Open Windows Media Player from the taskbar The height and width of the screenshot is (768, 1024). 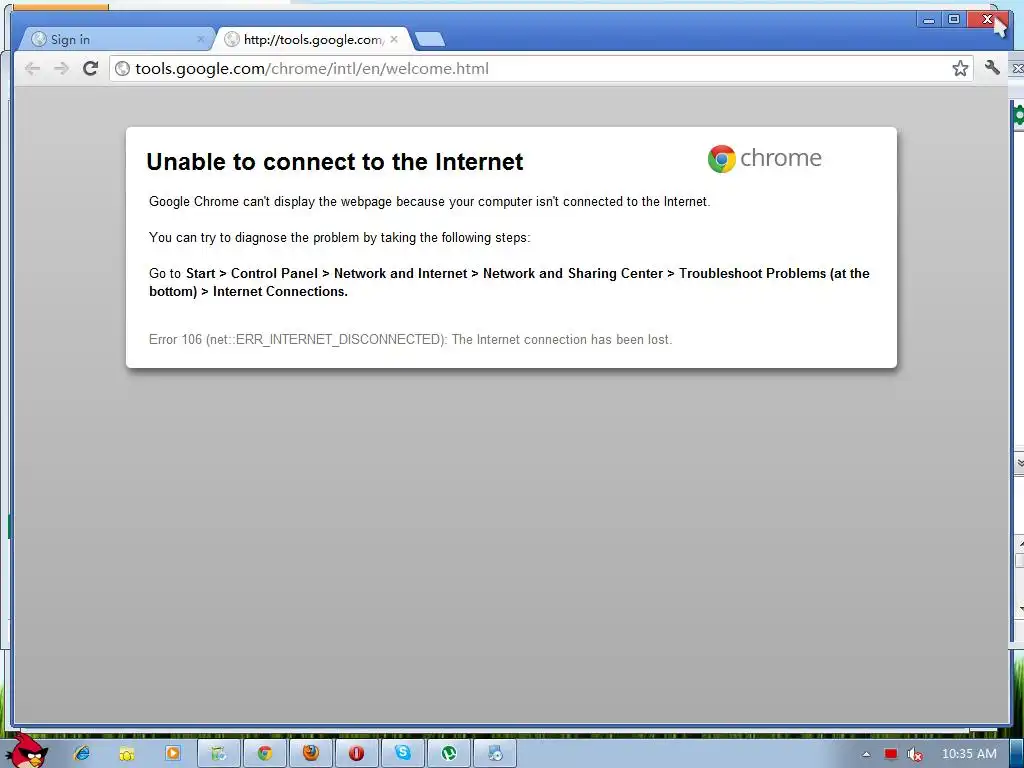[172, 754]
